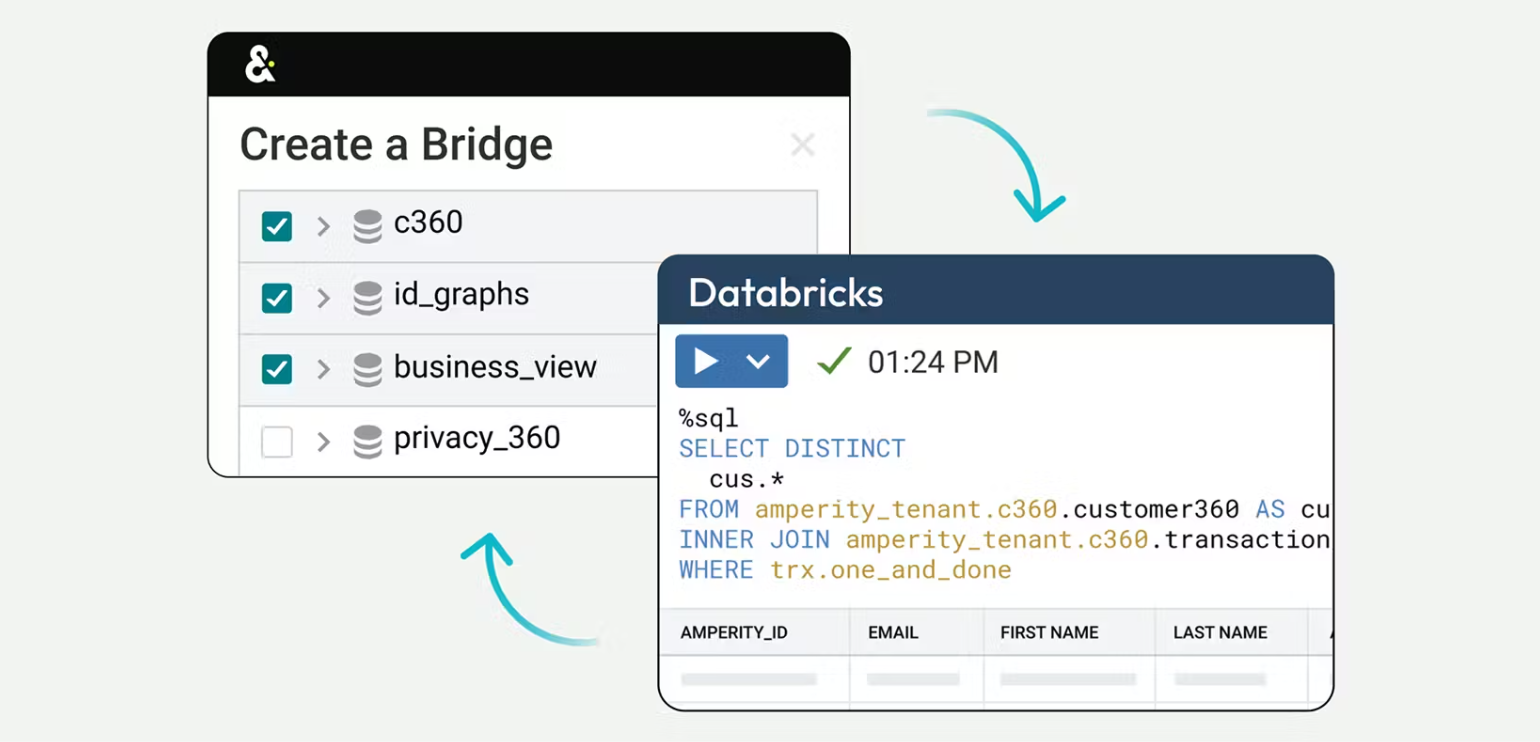Click the Databricks panel title
This screenshot has width=1540, height=742.
[x=786, y=293]
